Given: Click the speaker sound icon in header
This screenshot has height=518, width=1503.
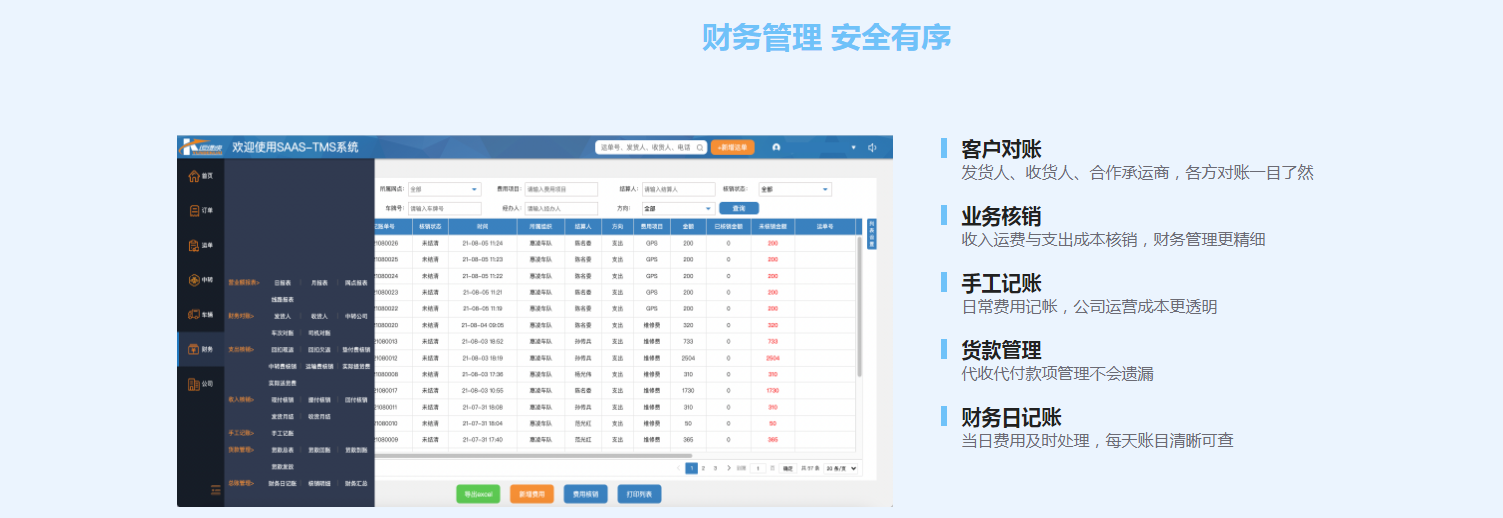Looking at the screenshot, I should pyautogui.click(x=872, y=147).
